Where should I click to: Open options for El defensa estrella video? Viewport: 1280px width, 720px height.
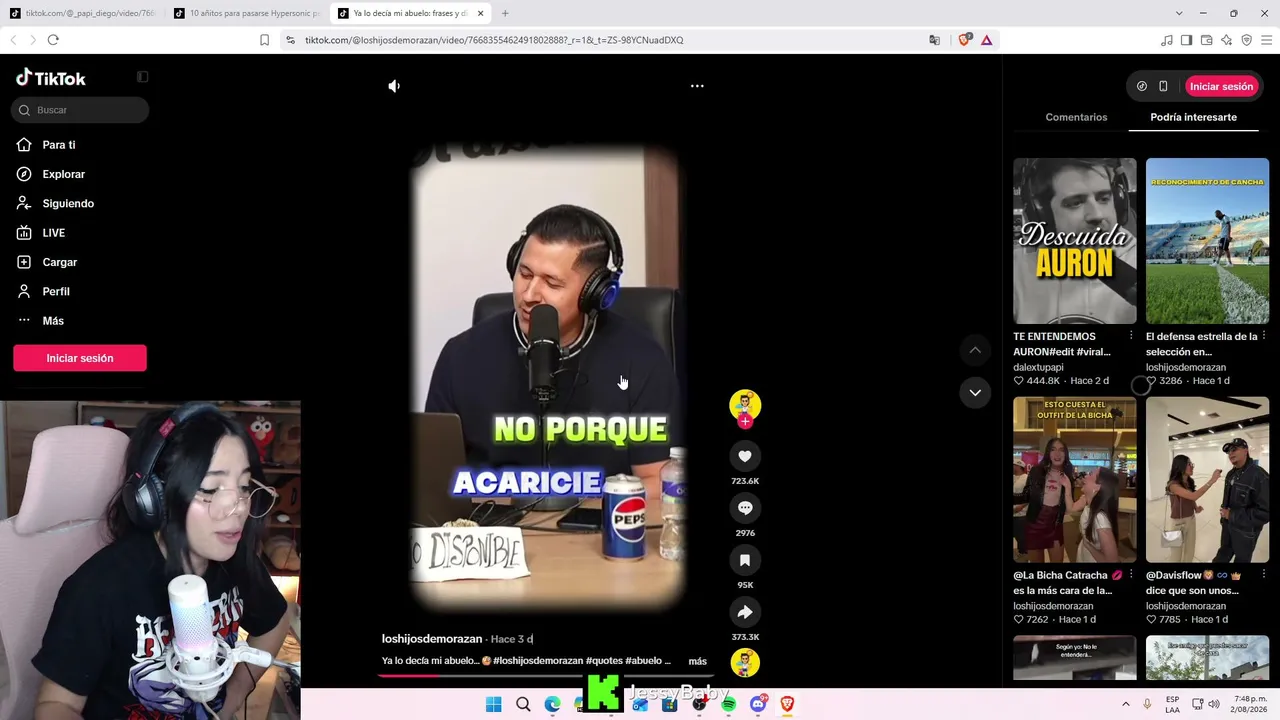(x=1264, y=336)
